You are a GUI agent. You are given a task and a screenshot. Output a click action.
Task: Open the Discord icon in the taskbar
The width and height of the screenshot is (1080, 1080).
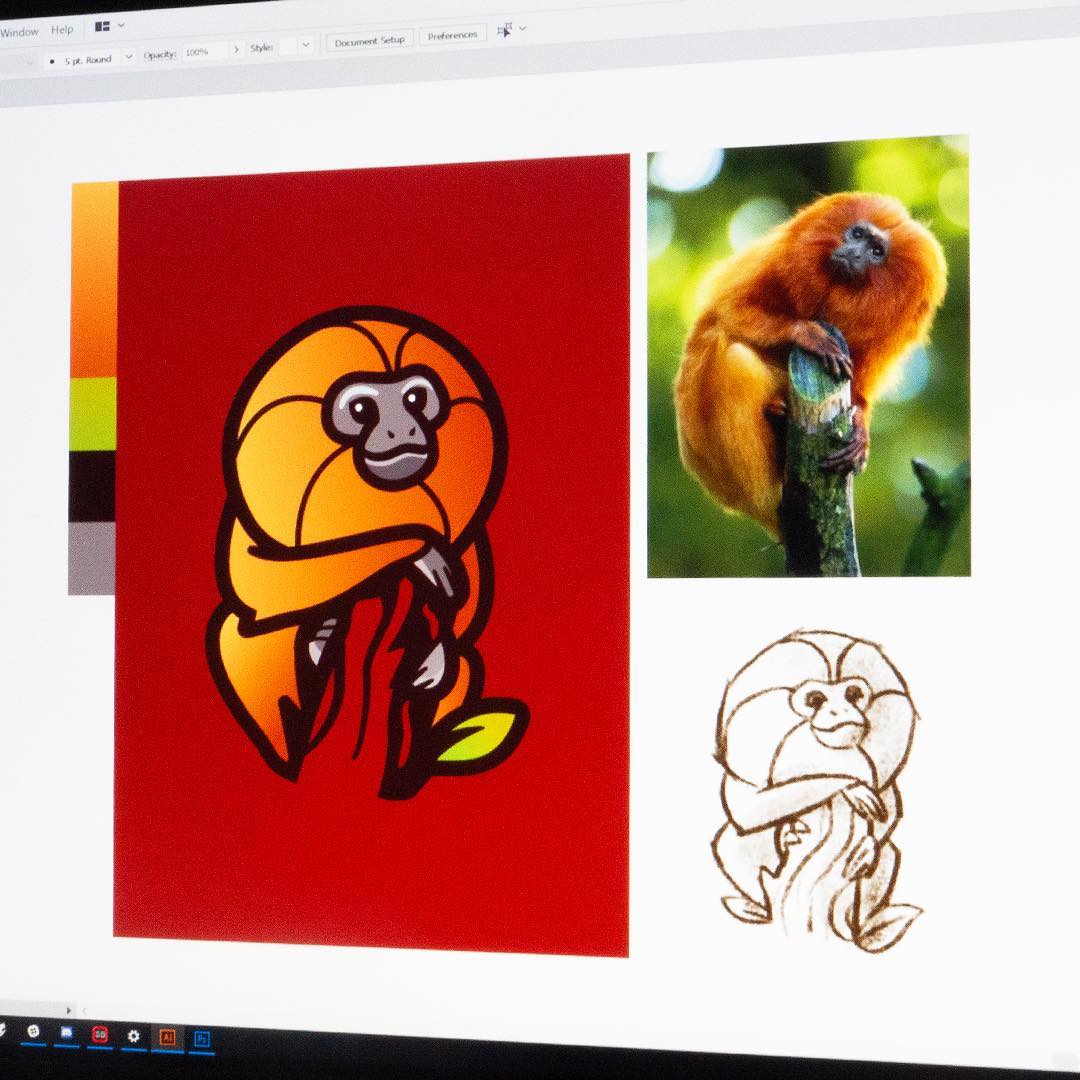(x=66, y=1032)
